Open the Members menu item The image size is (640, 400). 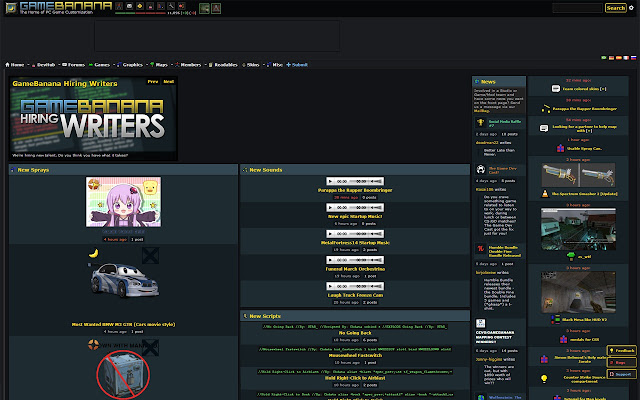pyautogui.click(x=188, y=65)
